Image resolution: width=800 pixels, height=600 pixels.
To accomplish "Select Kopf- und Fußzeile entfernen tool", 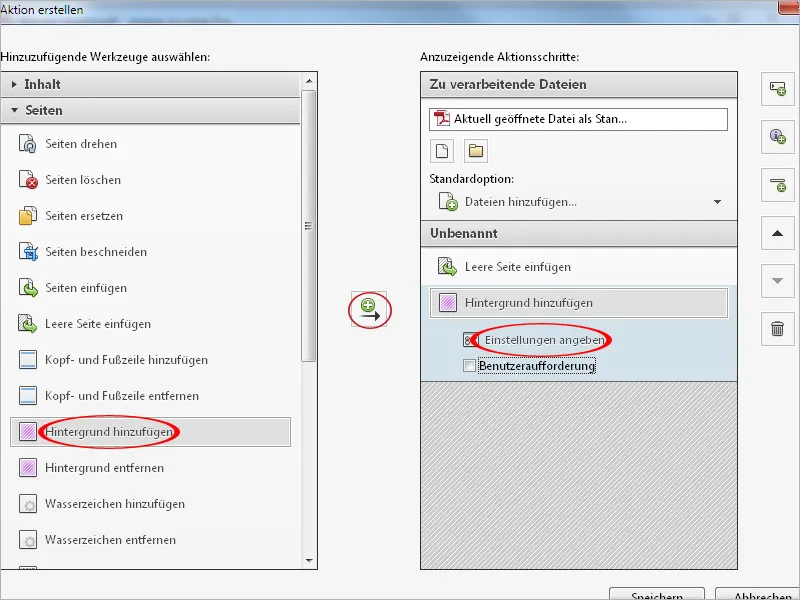I will coord(121,396).
